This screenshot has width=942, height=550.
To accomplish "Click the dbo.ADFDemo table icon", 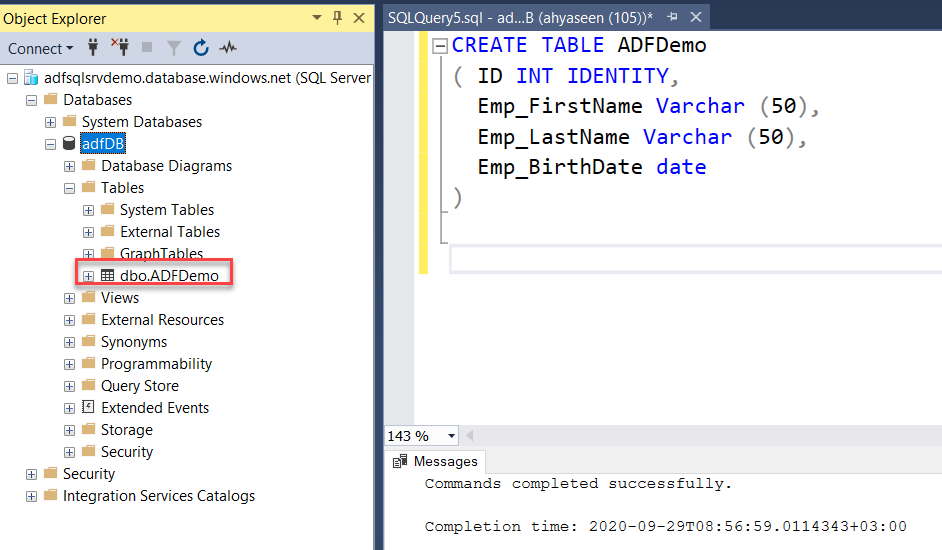I will click(x=108, y=276).
